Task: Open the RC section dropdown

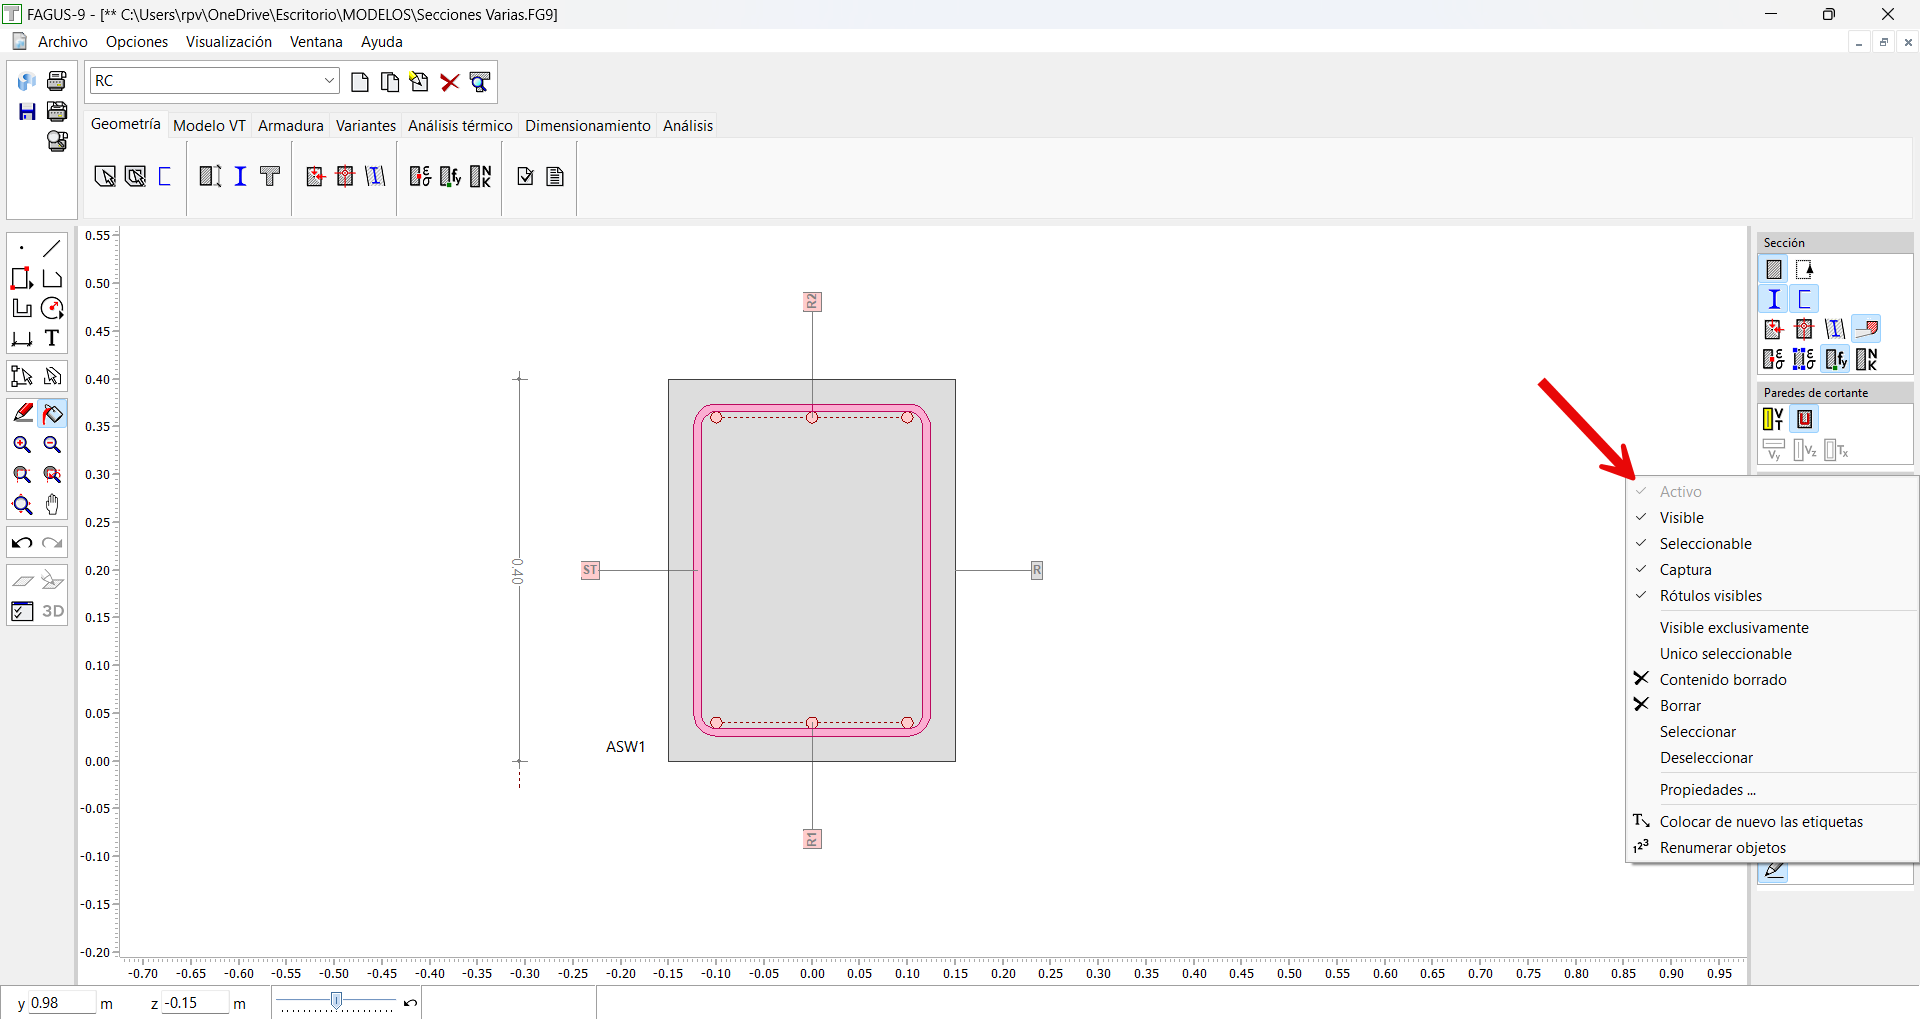Action: tap(329, 81)
